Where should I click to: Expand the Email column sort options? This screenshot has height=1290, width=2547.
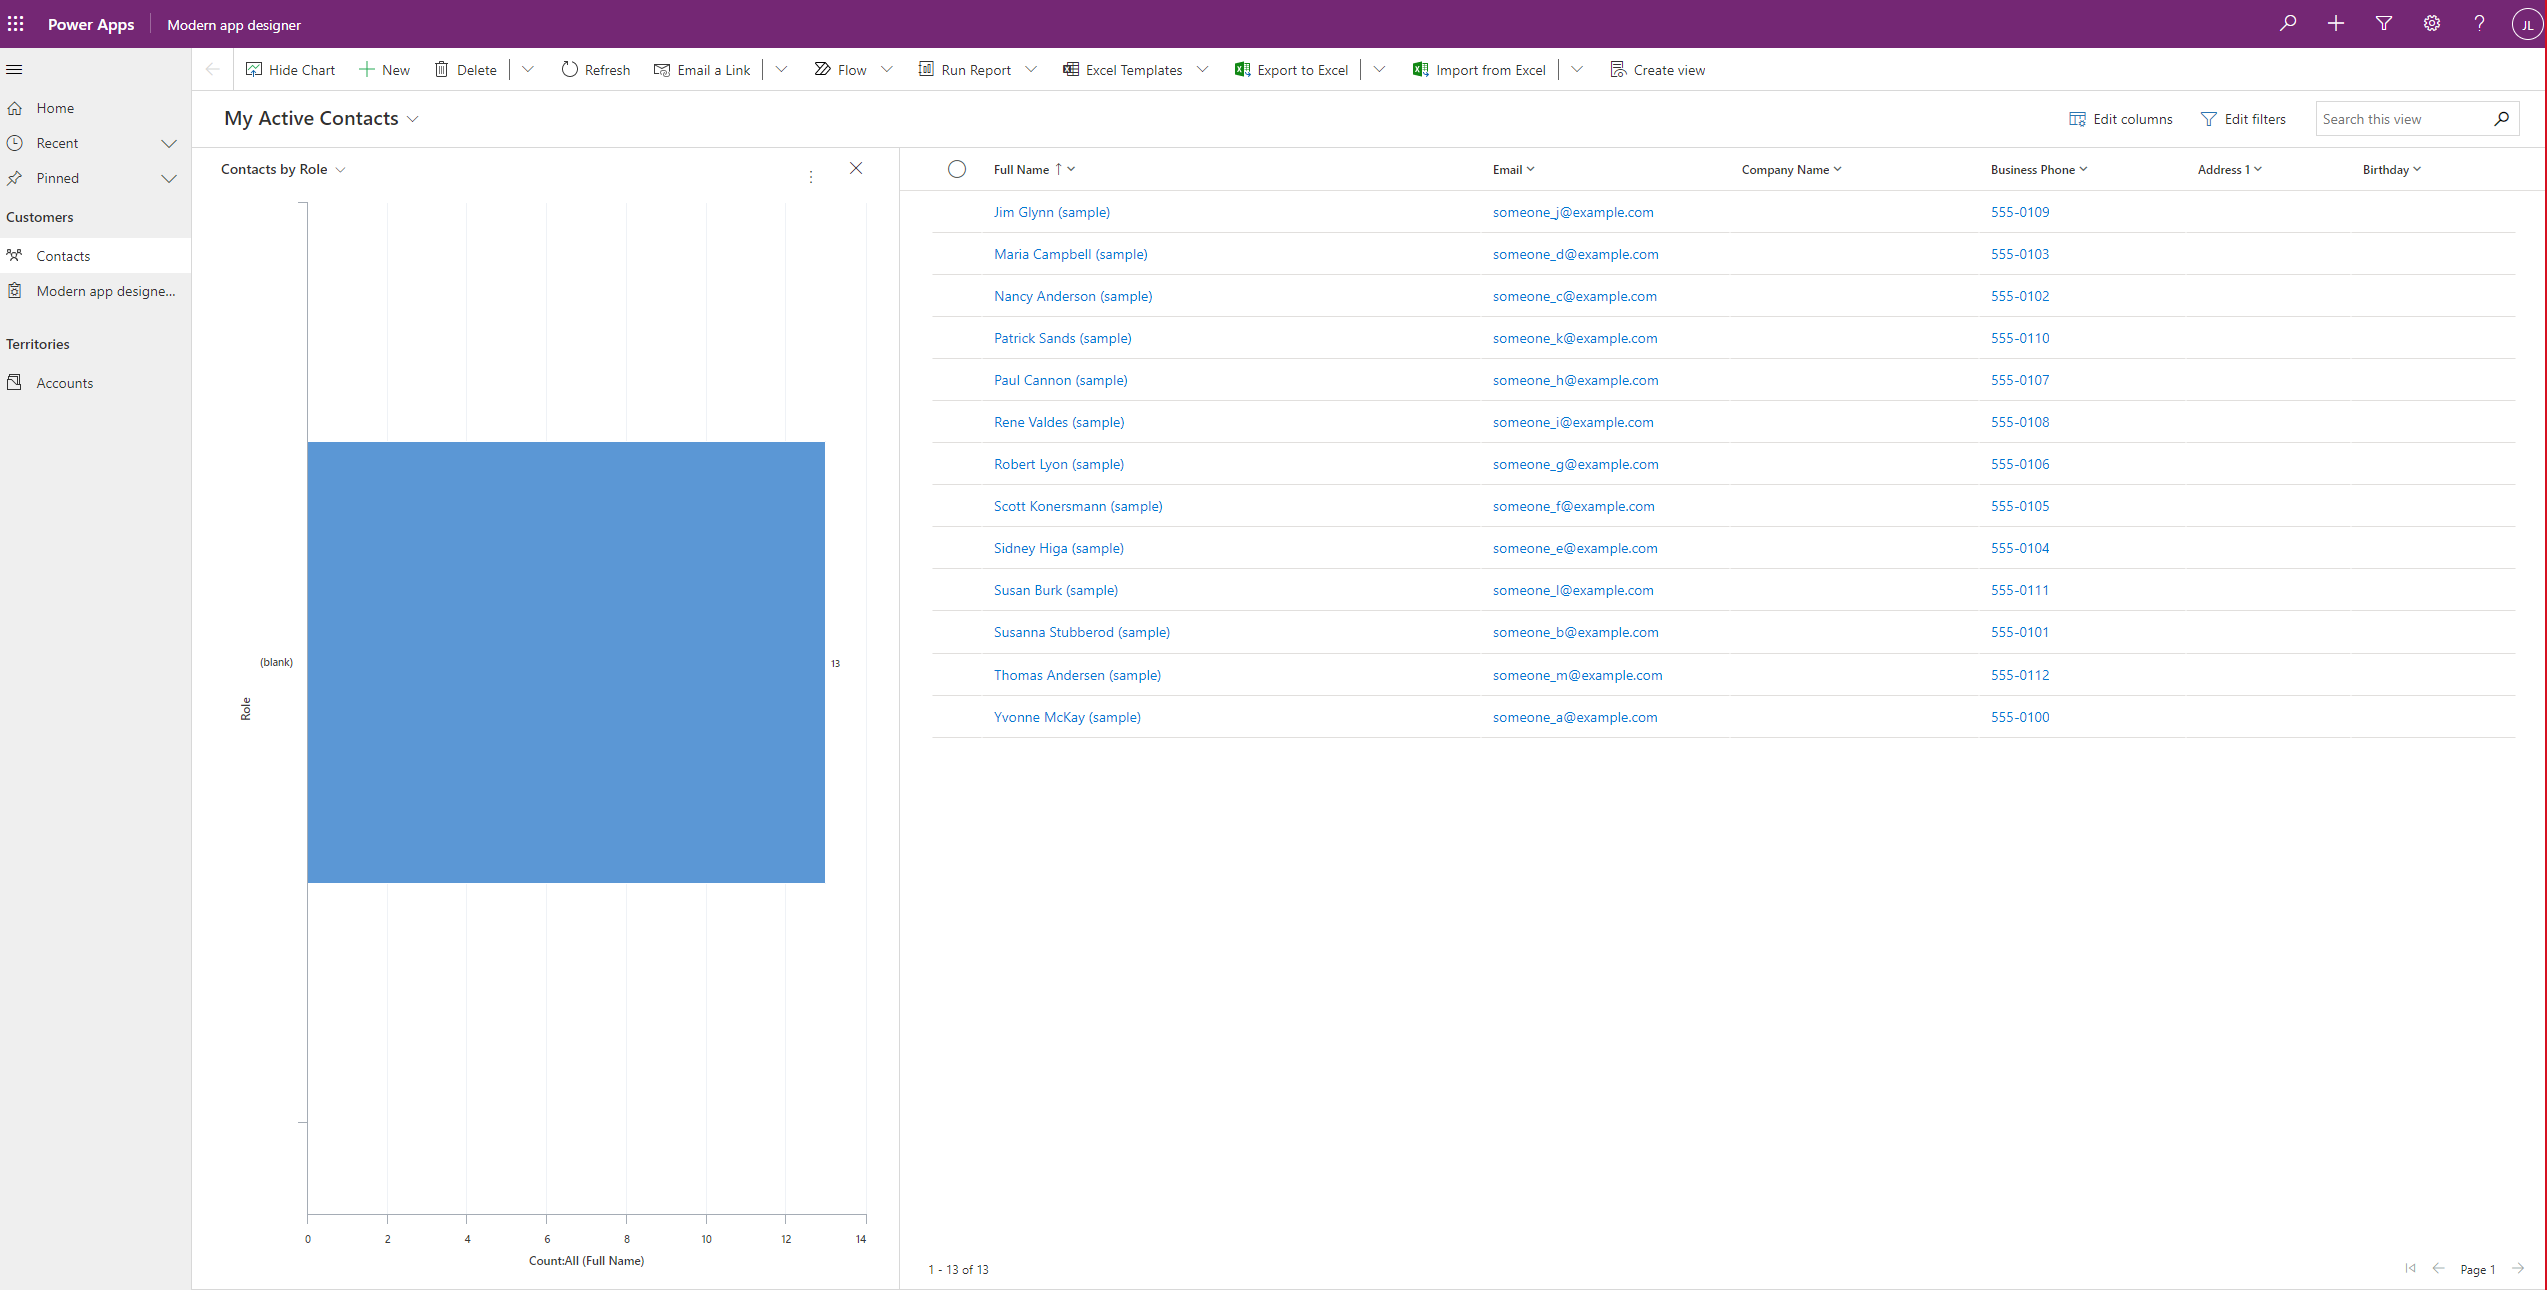coord(1530,169)
